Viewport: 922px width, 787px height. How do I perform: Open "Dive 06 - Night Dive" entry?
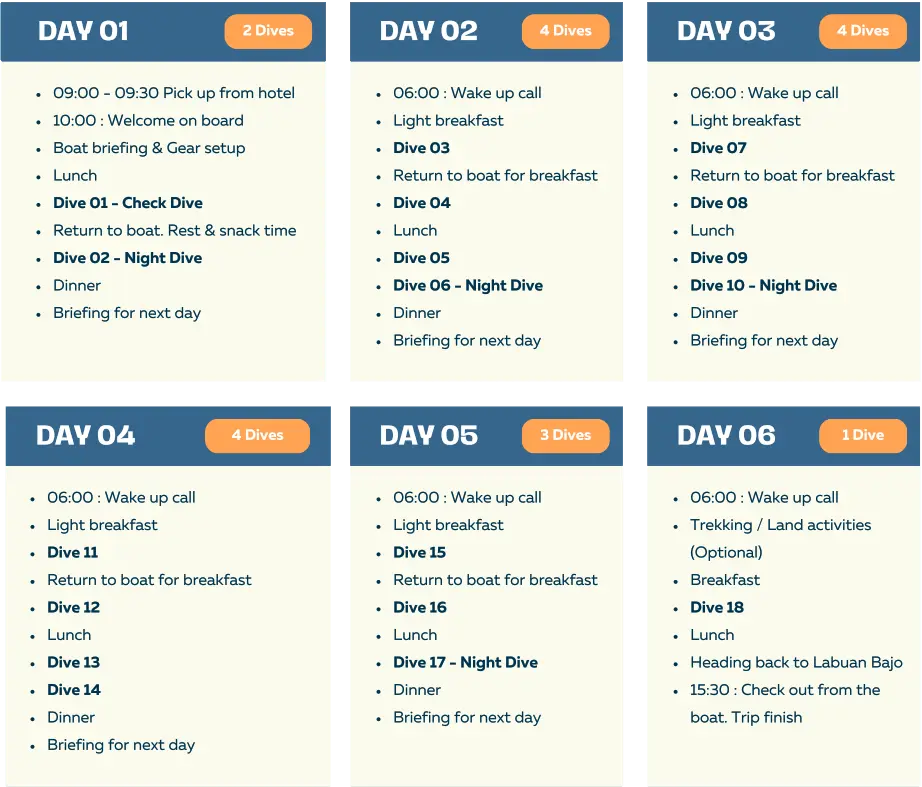[468, 285]
